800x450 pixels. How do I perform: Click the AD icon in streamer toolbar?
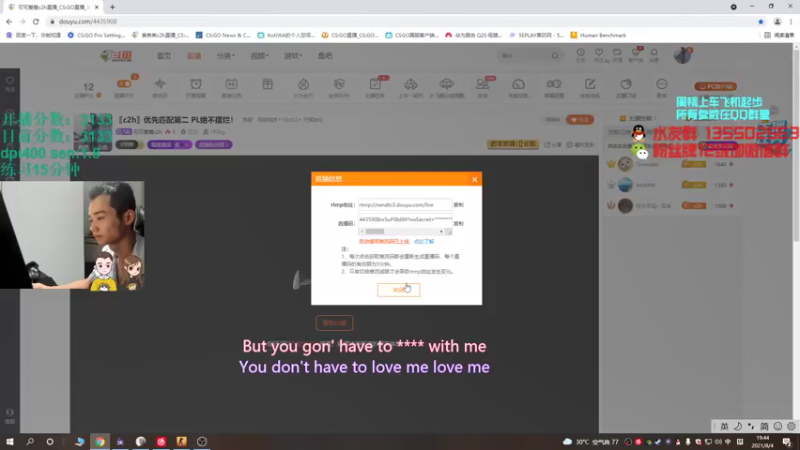232,84
